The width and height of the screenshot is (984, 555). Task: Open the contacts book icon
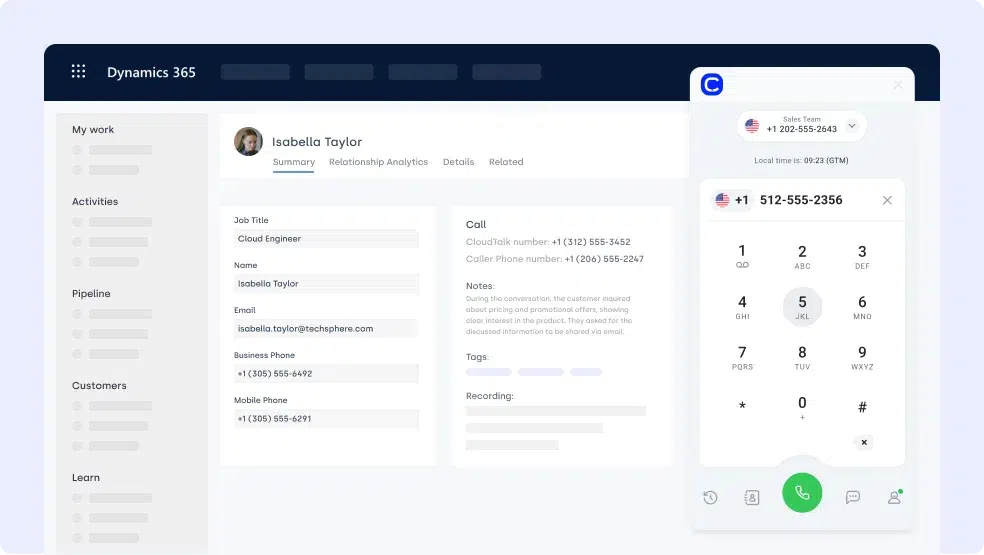pyautogui.click(x=752, y=497)
